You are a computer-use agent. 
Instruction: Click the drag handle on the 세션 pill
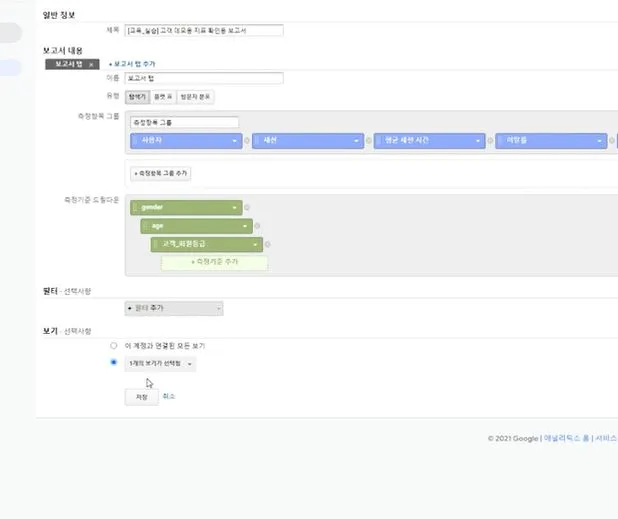click(257, 140)
